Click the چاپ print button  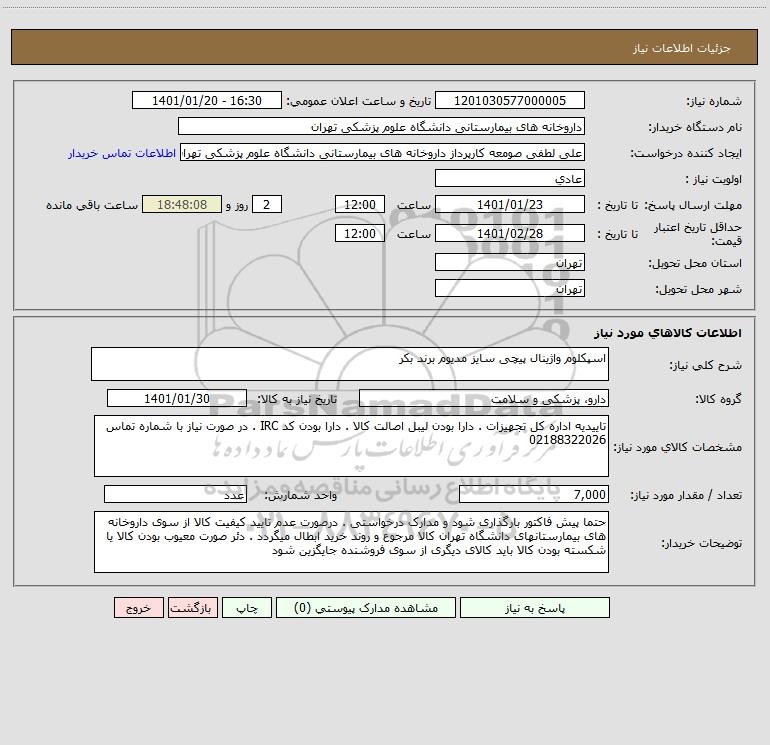(x=247, y=607)
